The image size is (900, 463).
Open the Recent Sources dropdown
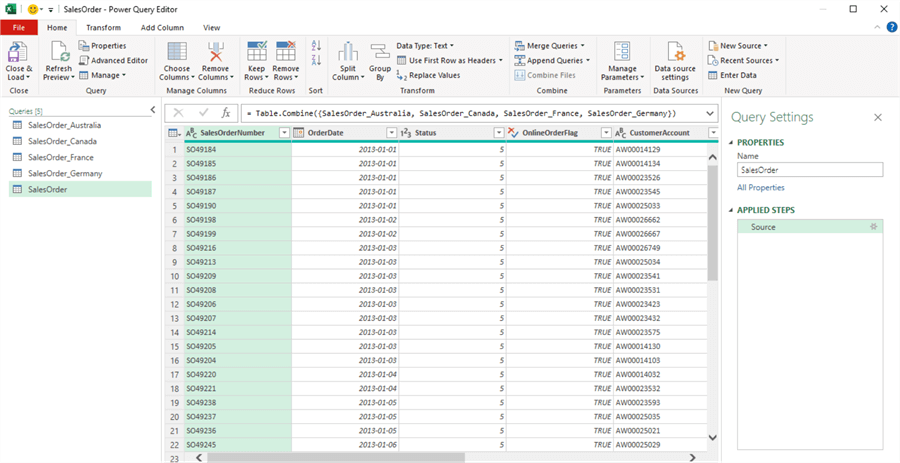(743, 60)
